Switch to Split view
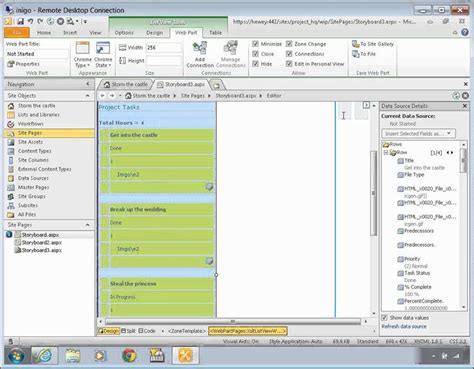The height and width of the screenshot is (369, 474). 128,331
